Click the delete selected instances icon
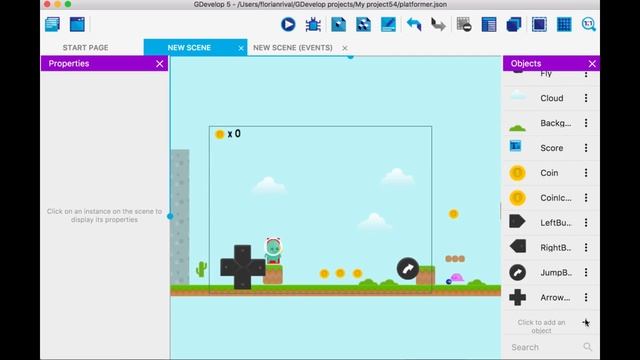 point(464,24)
